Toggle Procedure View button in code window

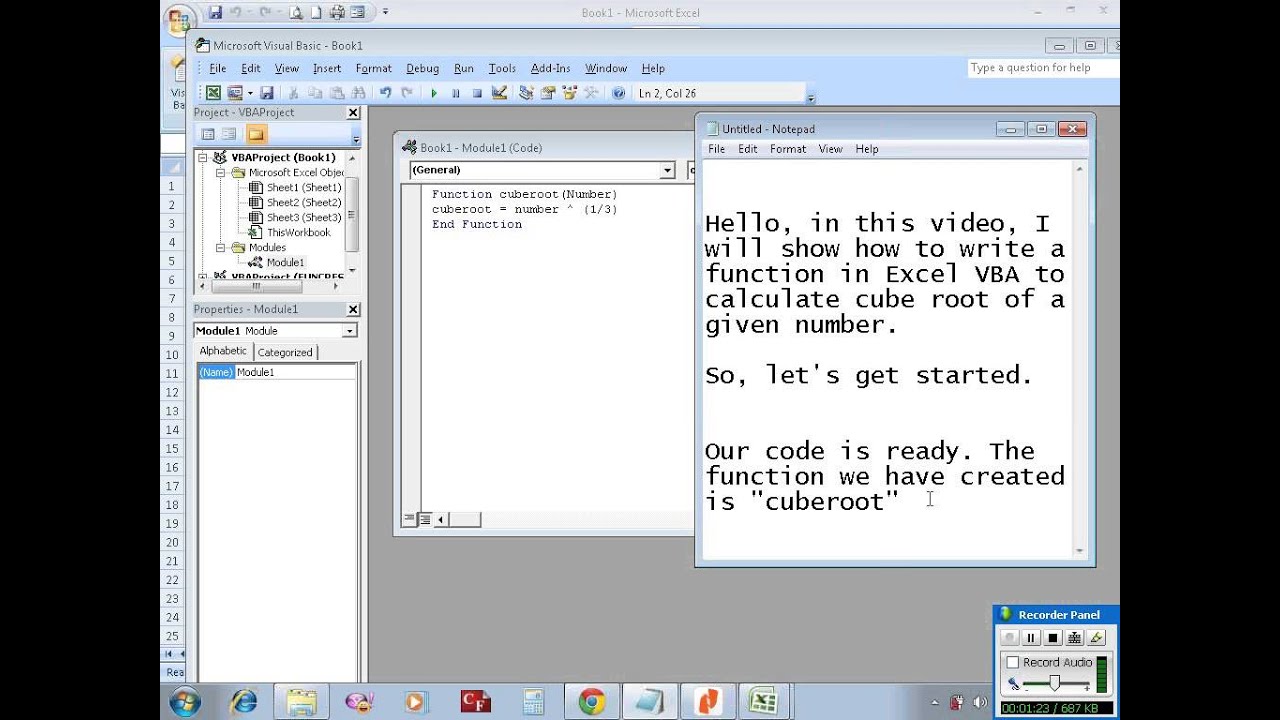[409, 519]
